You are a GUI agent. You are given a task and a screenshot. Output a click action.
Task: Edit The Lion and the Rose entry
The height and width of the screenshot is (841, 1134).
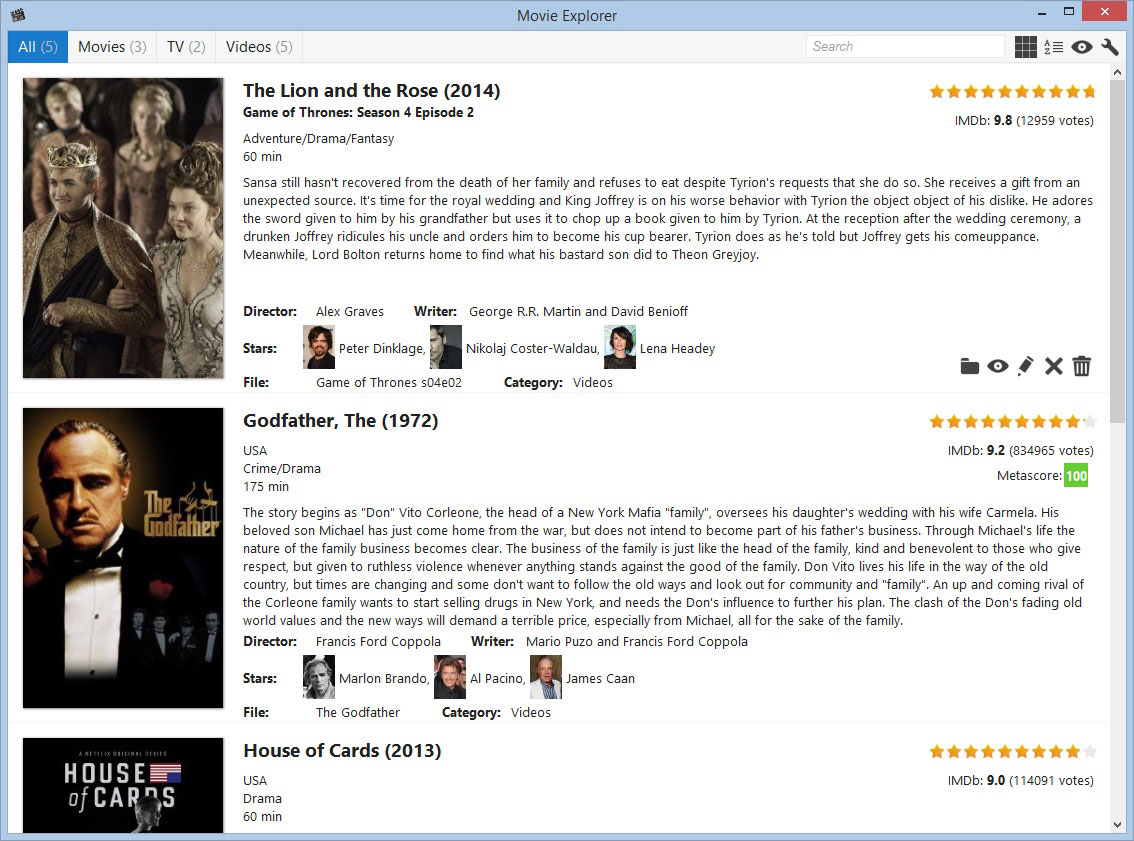pos(1026,367)
